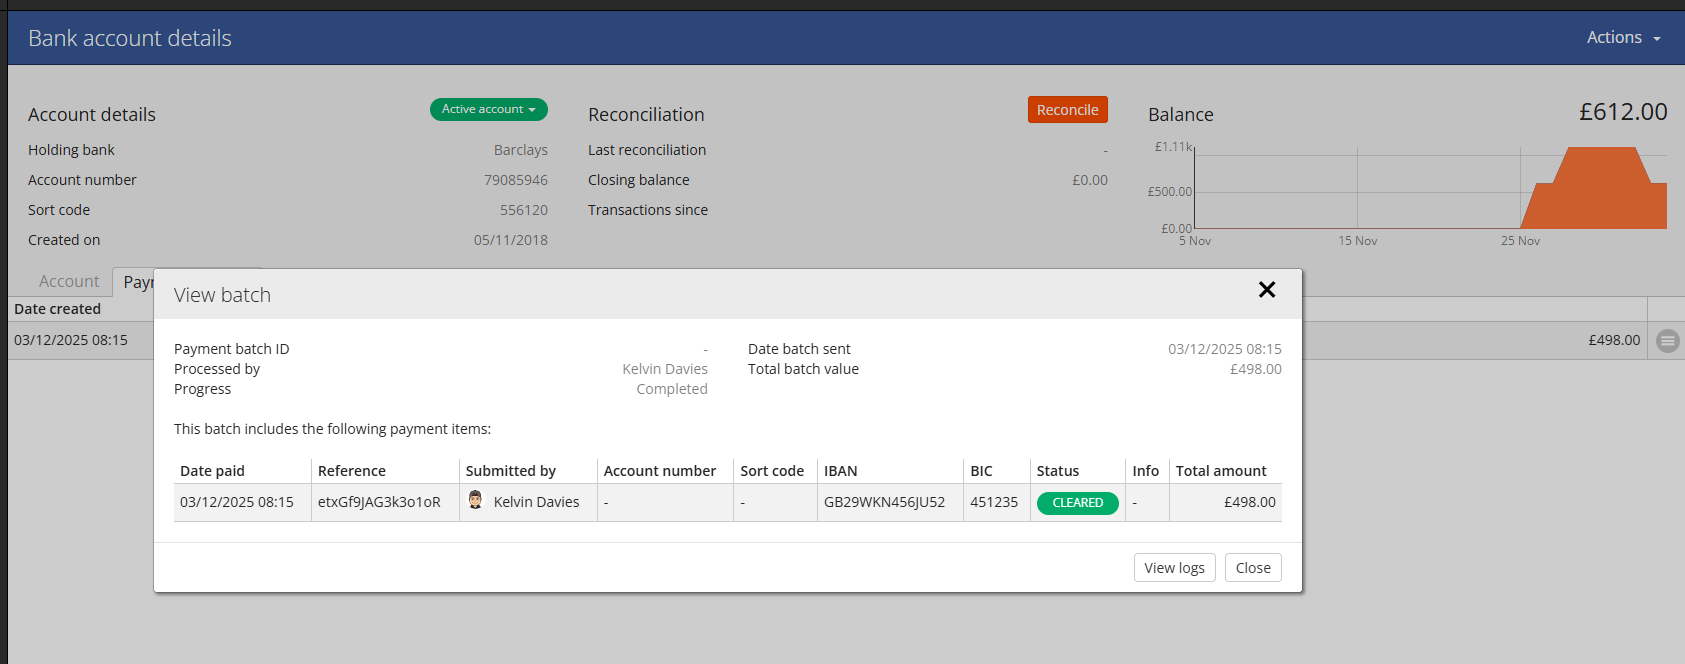Click the Total amount column header
Image resolution: width=1685 pixels, height=664 pixels.
1220,471
